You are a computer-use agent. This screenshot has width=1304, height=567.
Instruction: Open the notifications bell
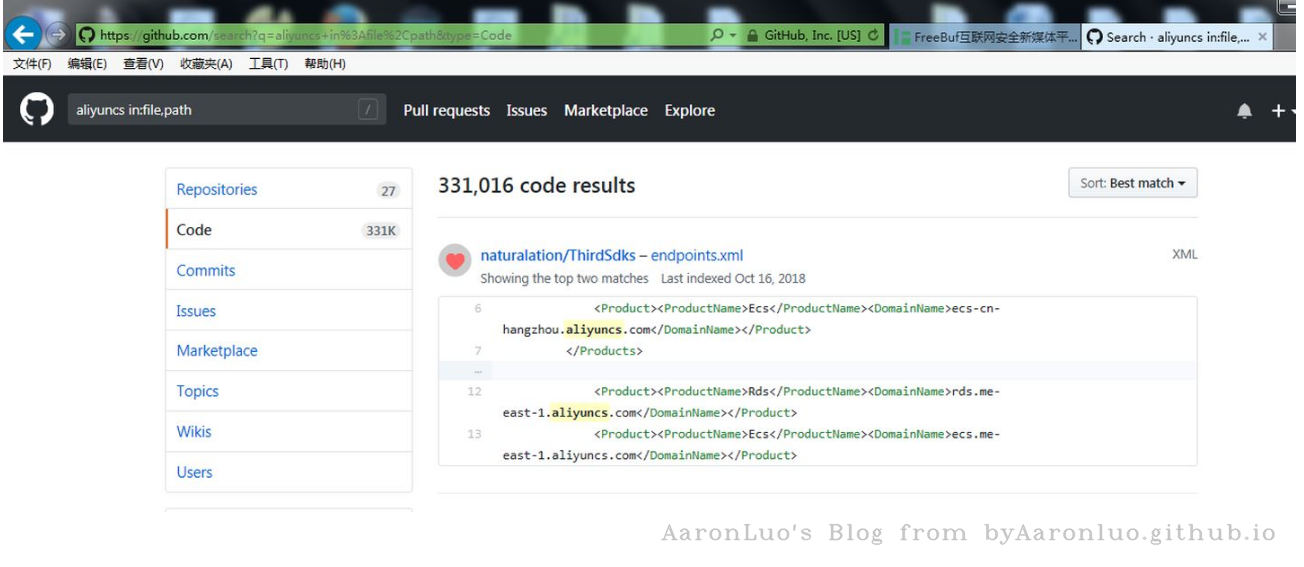click(x=1244, y=111)
